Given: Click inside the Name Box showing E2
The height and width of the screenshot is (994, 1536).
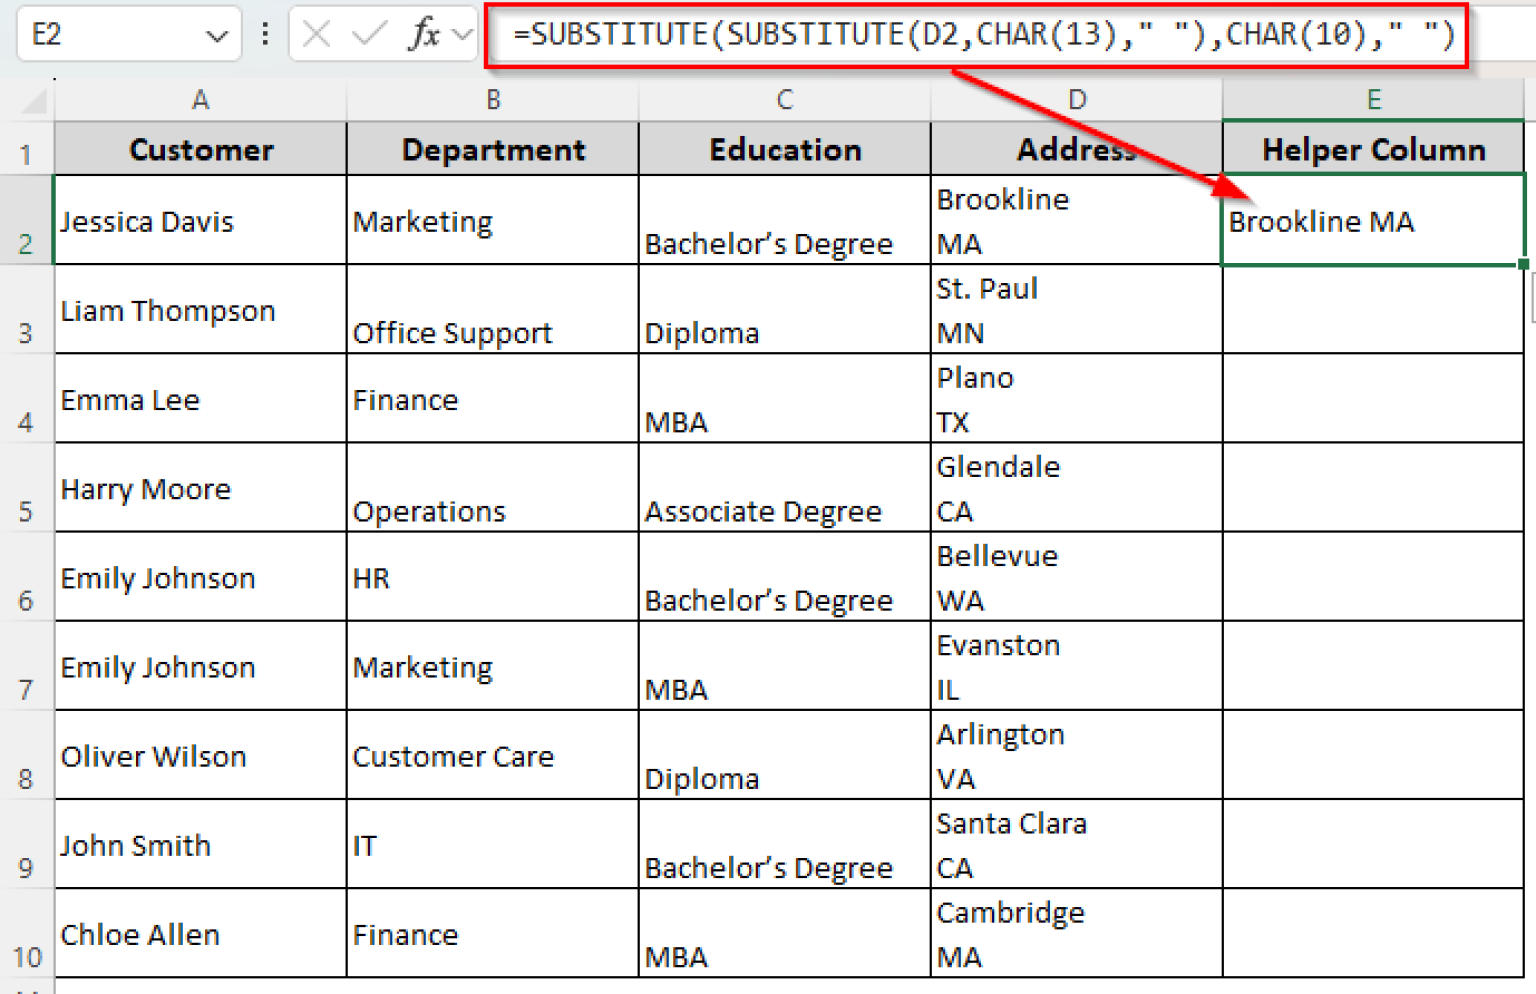Looking at the screenshot, I should [x=110, y=33].
